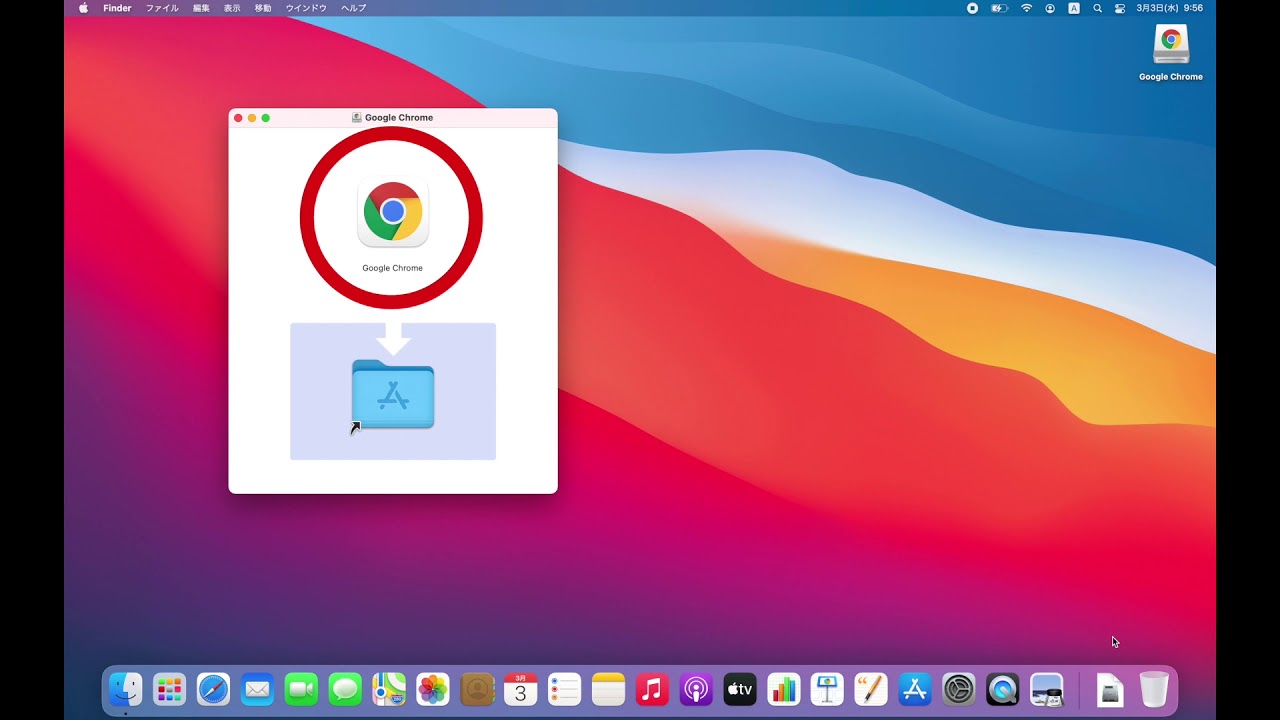This screenshot has height=720, width=1280.
Task: Launch Music app from Dock
Action: 652,689
